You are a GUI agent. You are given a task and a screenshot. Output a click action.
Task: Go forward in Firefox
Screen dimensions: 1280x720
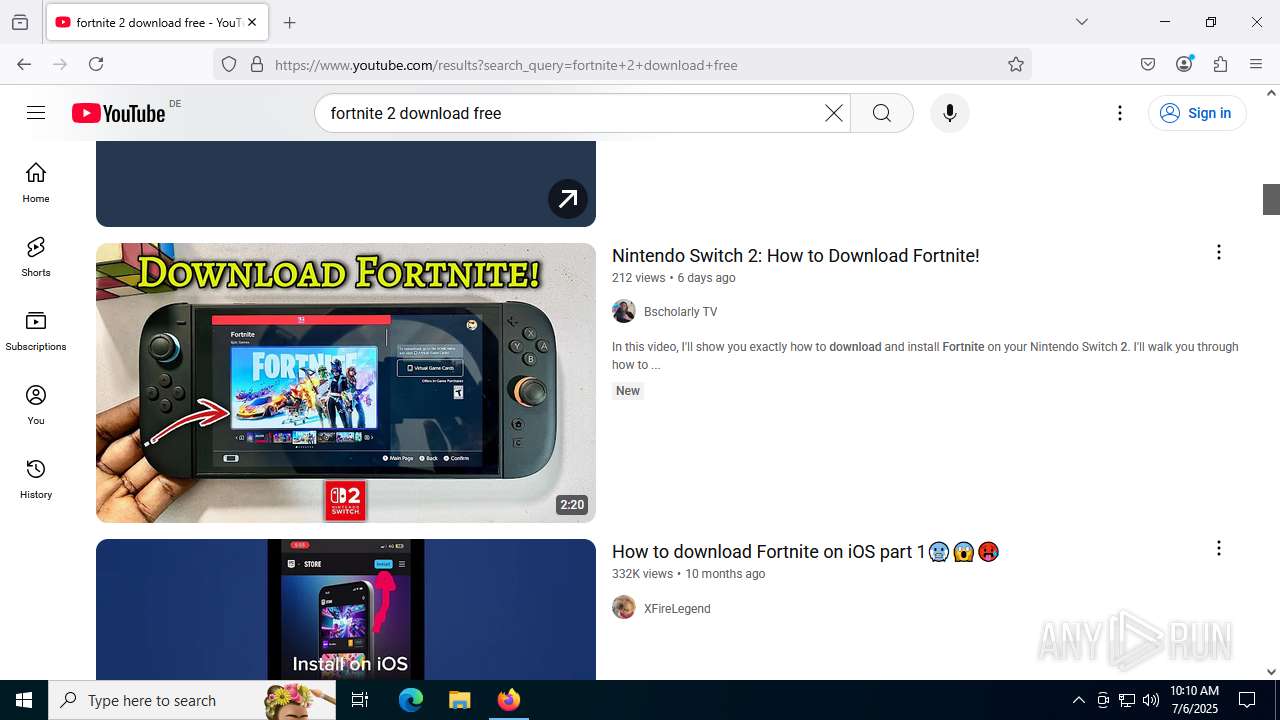coord(60,64)
